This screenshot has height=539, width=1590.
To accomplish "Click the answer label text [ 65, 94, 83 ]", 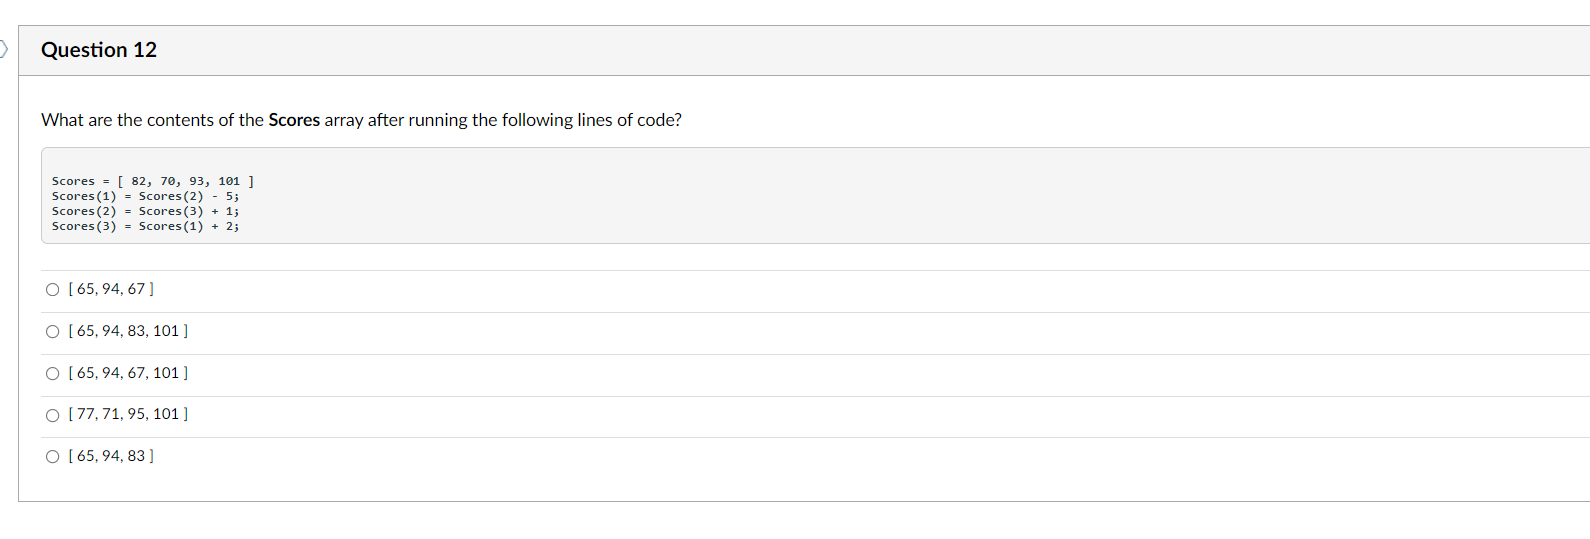I will [x=111, y=456].
